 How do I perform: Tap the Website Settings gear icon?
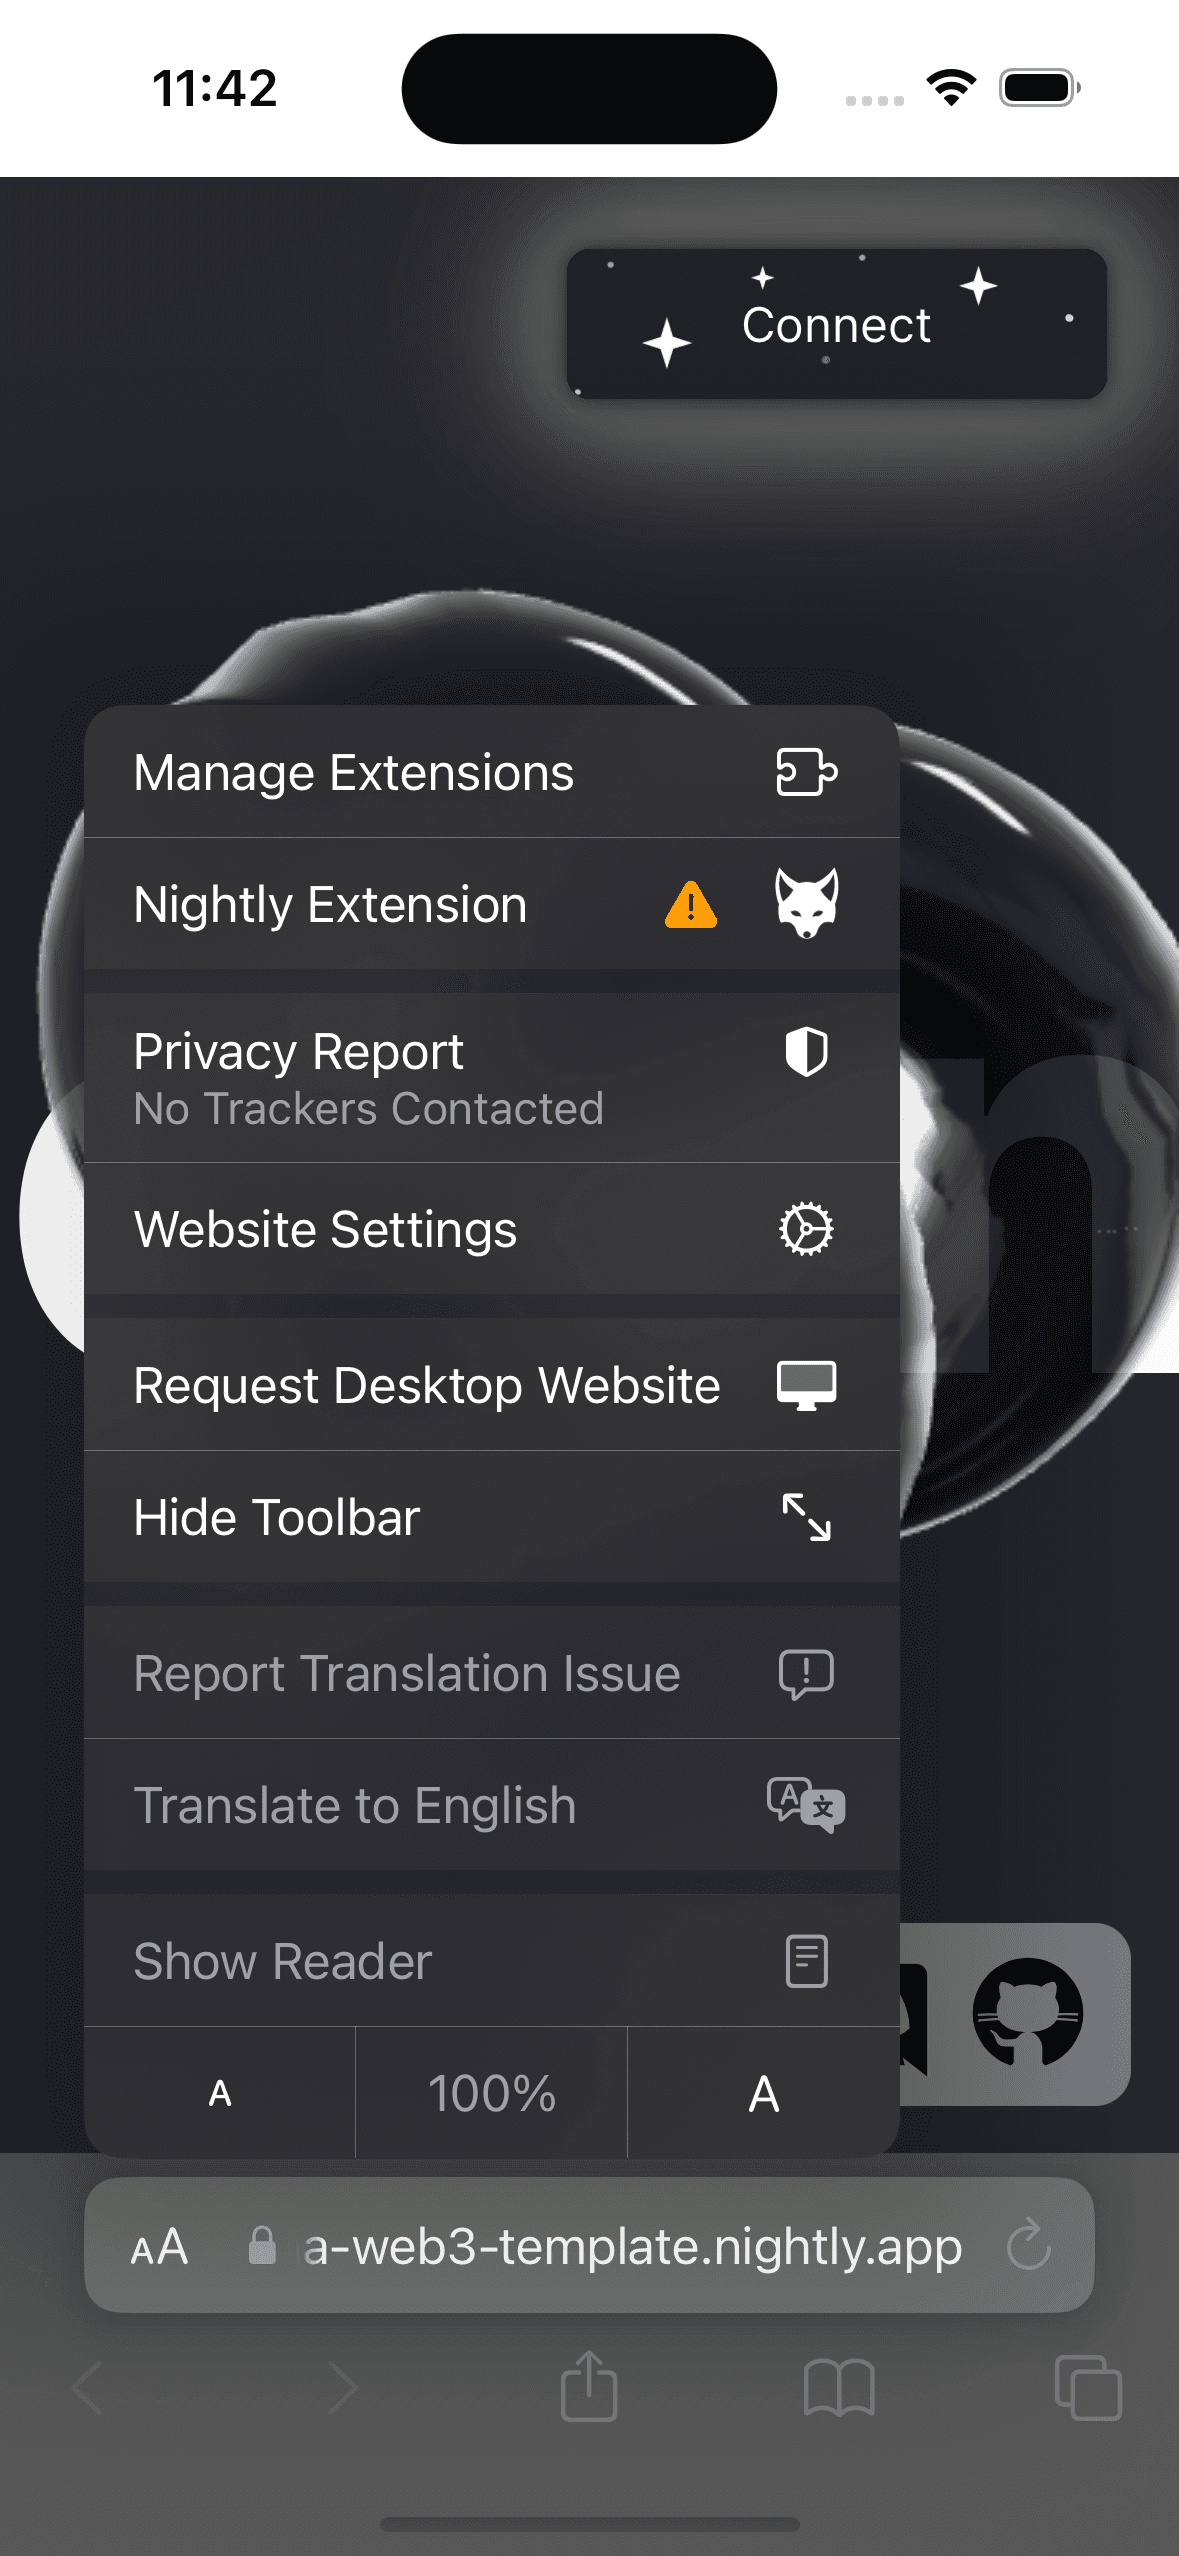pos(806,1228)
